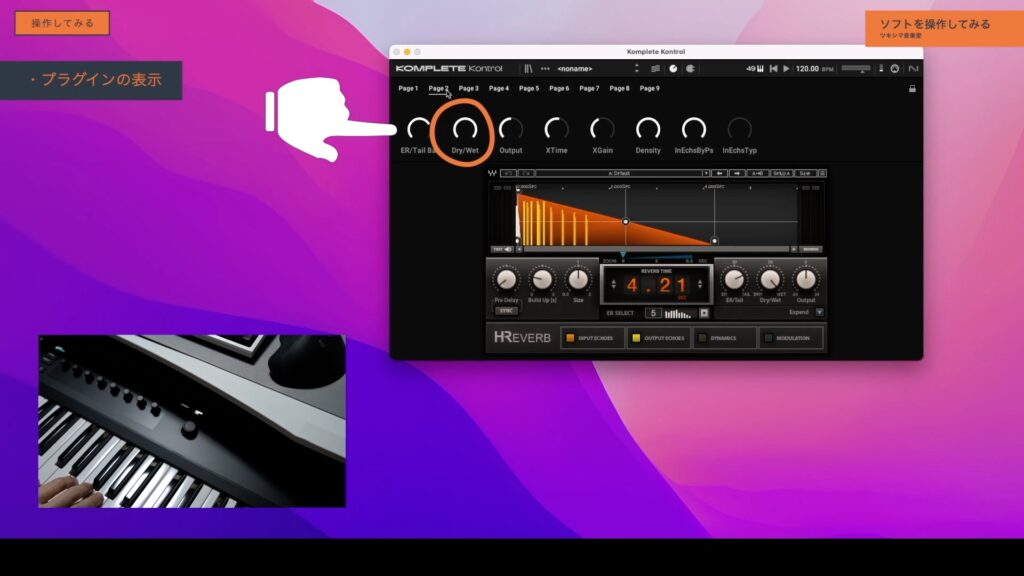The width and height of the screenshot is (1024, 576).
Task: Click the lock icon beside the page tabs
Action: point(911,88)
